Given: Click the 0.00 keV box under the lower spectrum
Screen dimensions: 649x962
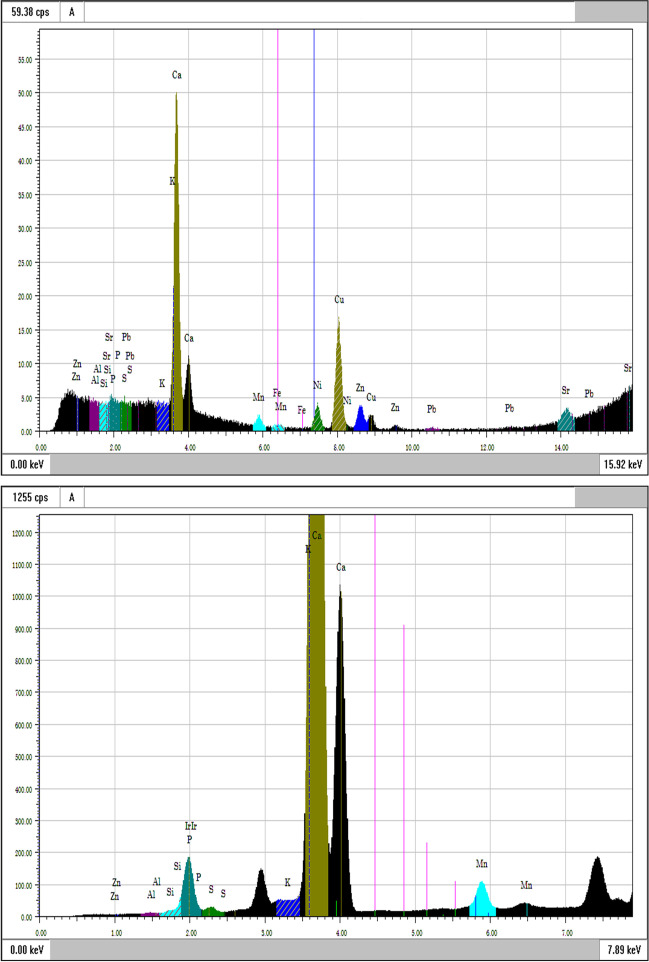Looking at the screenshot, I should pos(26,950).
